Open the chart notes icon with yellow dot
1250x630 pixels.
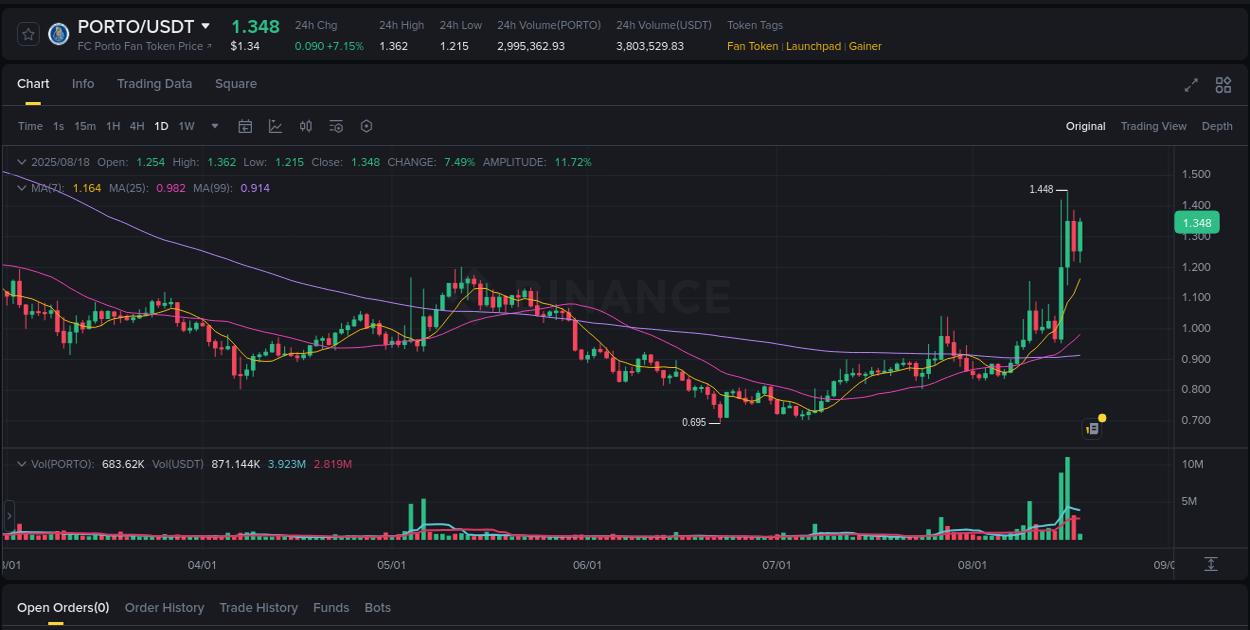click(x=1092, y=427)
